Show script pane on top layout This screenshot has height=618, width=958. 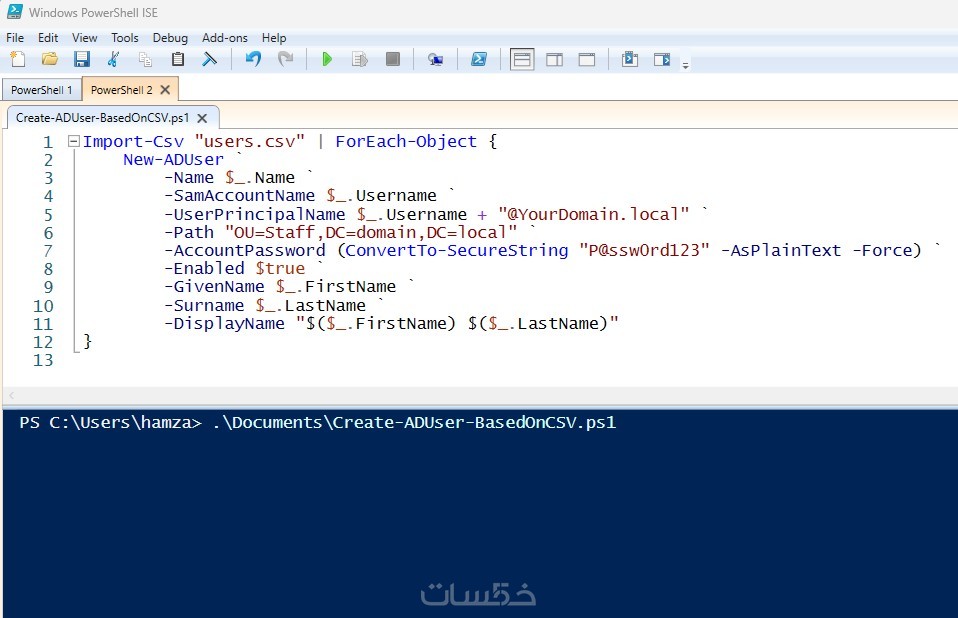click(x=522, y=59)
